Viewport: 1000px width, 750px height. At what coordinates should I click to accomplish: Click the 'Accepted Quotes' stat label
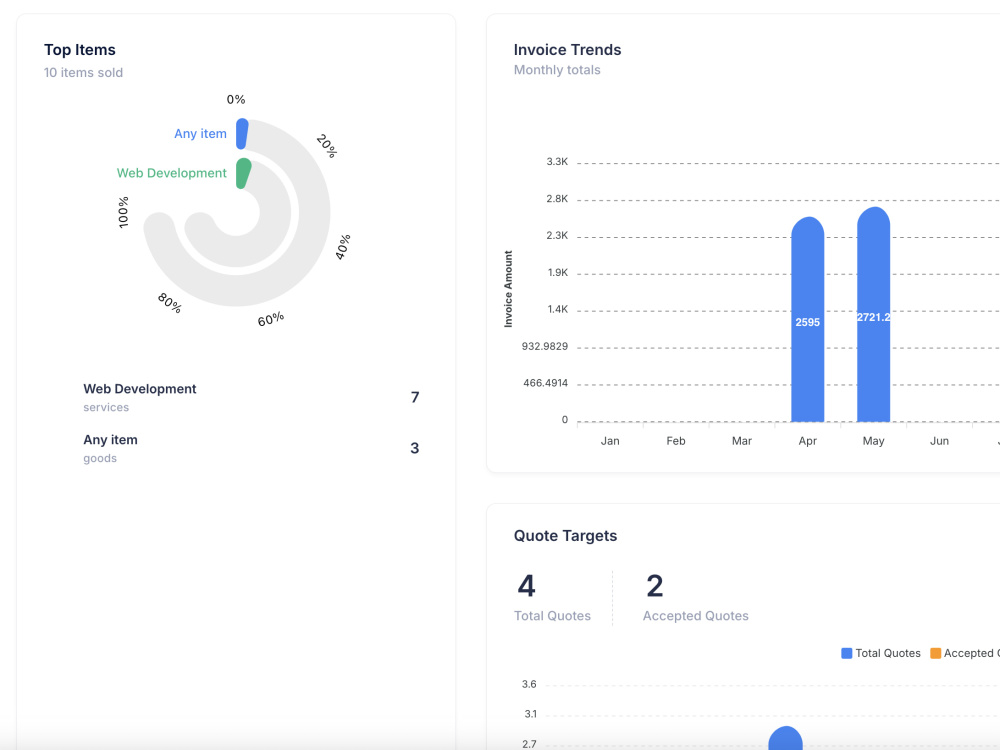point(696,616)
